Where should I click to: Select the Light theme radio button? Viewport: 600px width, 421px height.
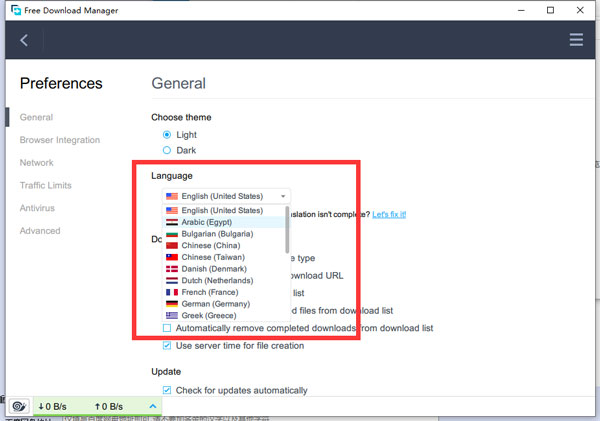coord(167,135)
